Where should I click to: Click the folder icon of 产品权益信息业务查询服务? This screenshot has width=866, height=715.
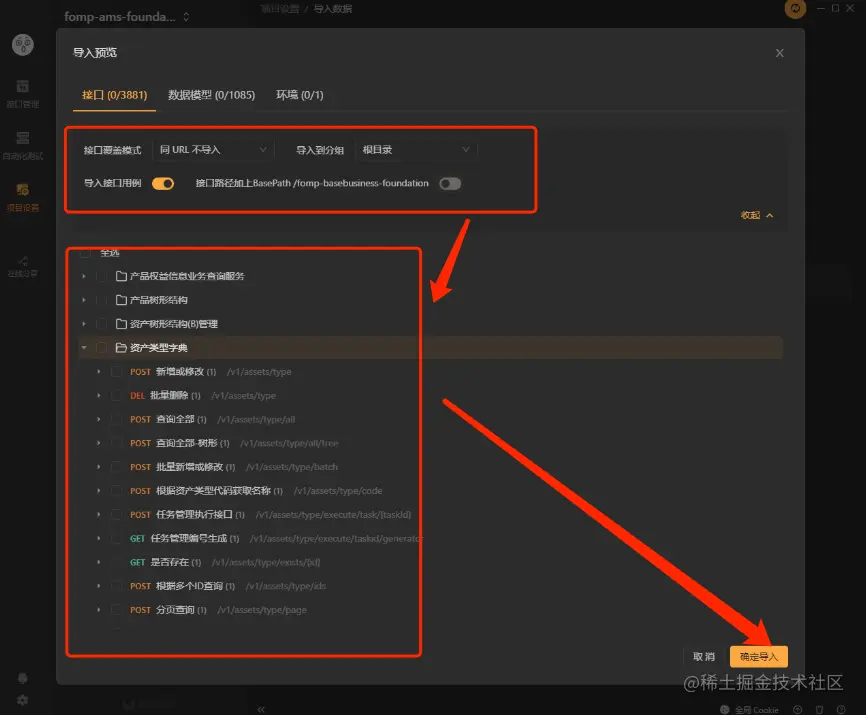pyautogui.click(x=122, y=276)
